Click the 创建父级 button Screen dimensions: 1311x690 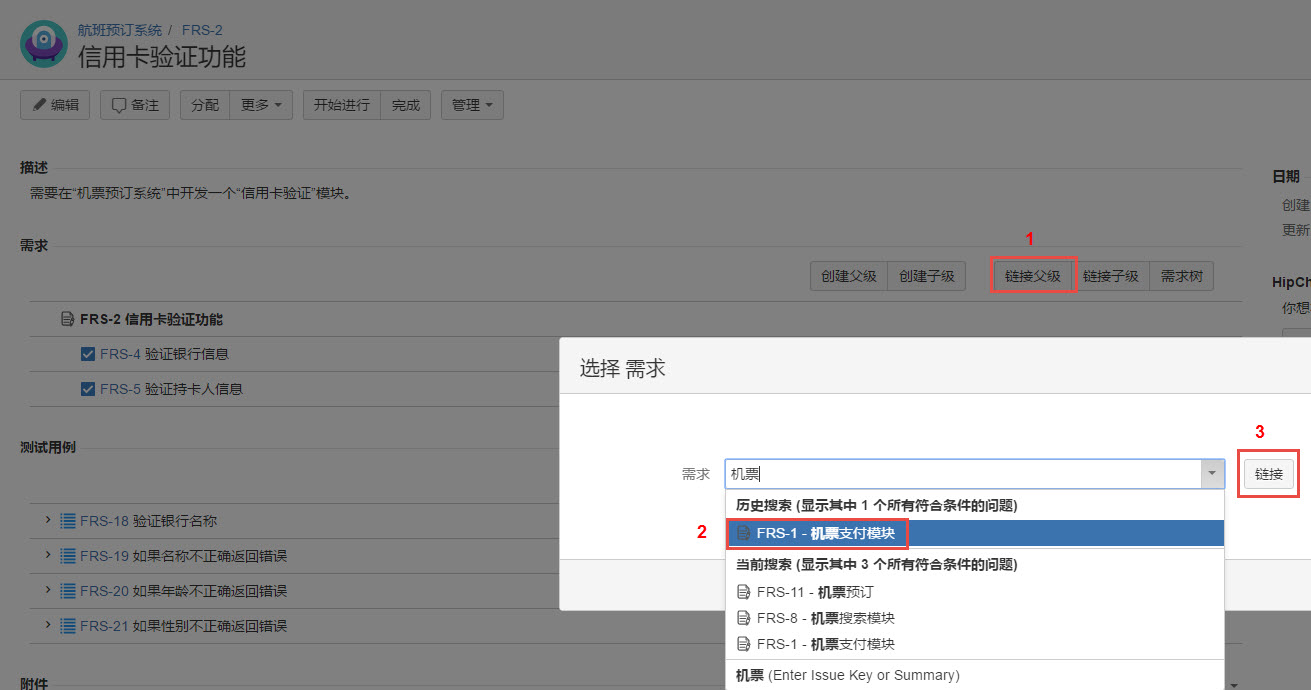[x=849, y=277]
